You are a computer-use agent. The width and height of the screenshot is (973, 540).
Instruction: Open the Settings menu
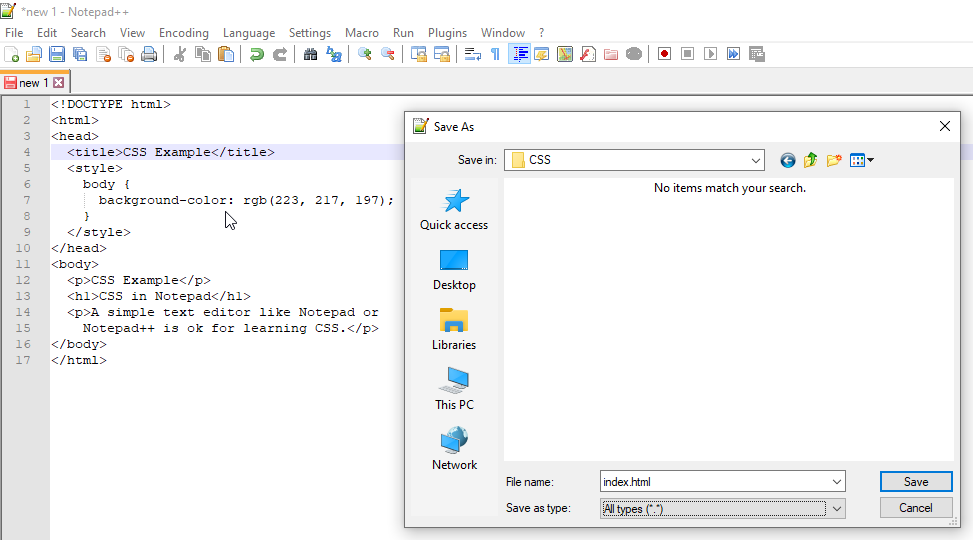(x=310, y=33)
